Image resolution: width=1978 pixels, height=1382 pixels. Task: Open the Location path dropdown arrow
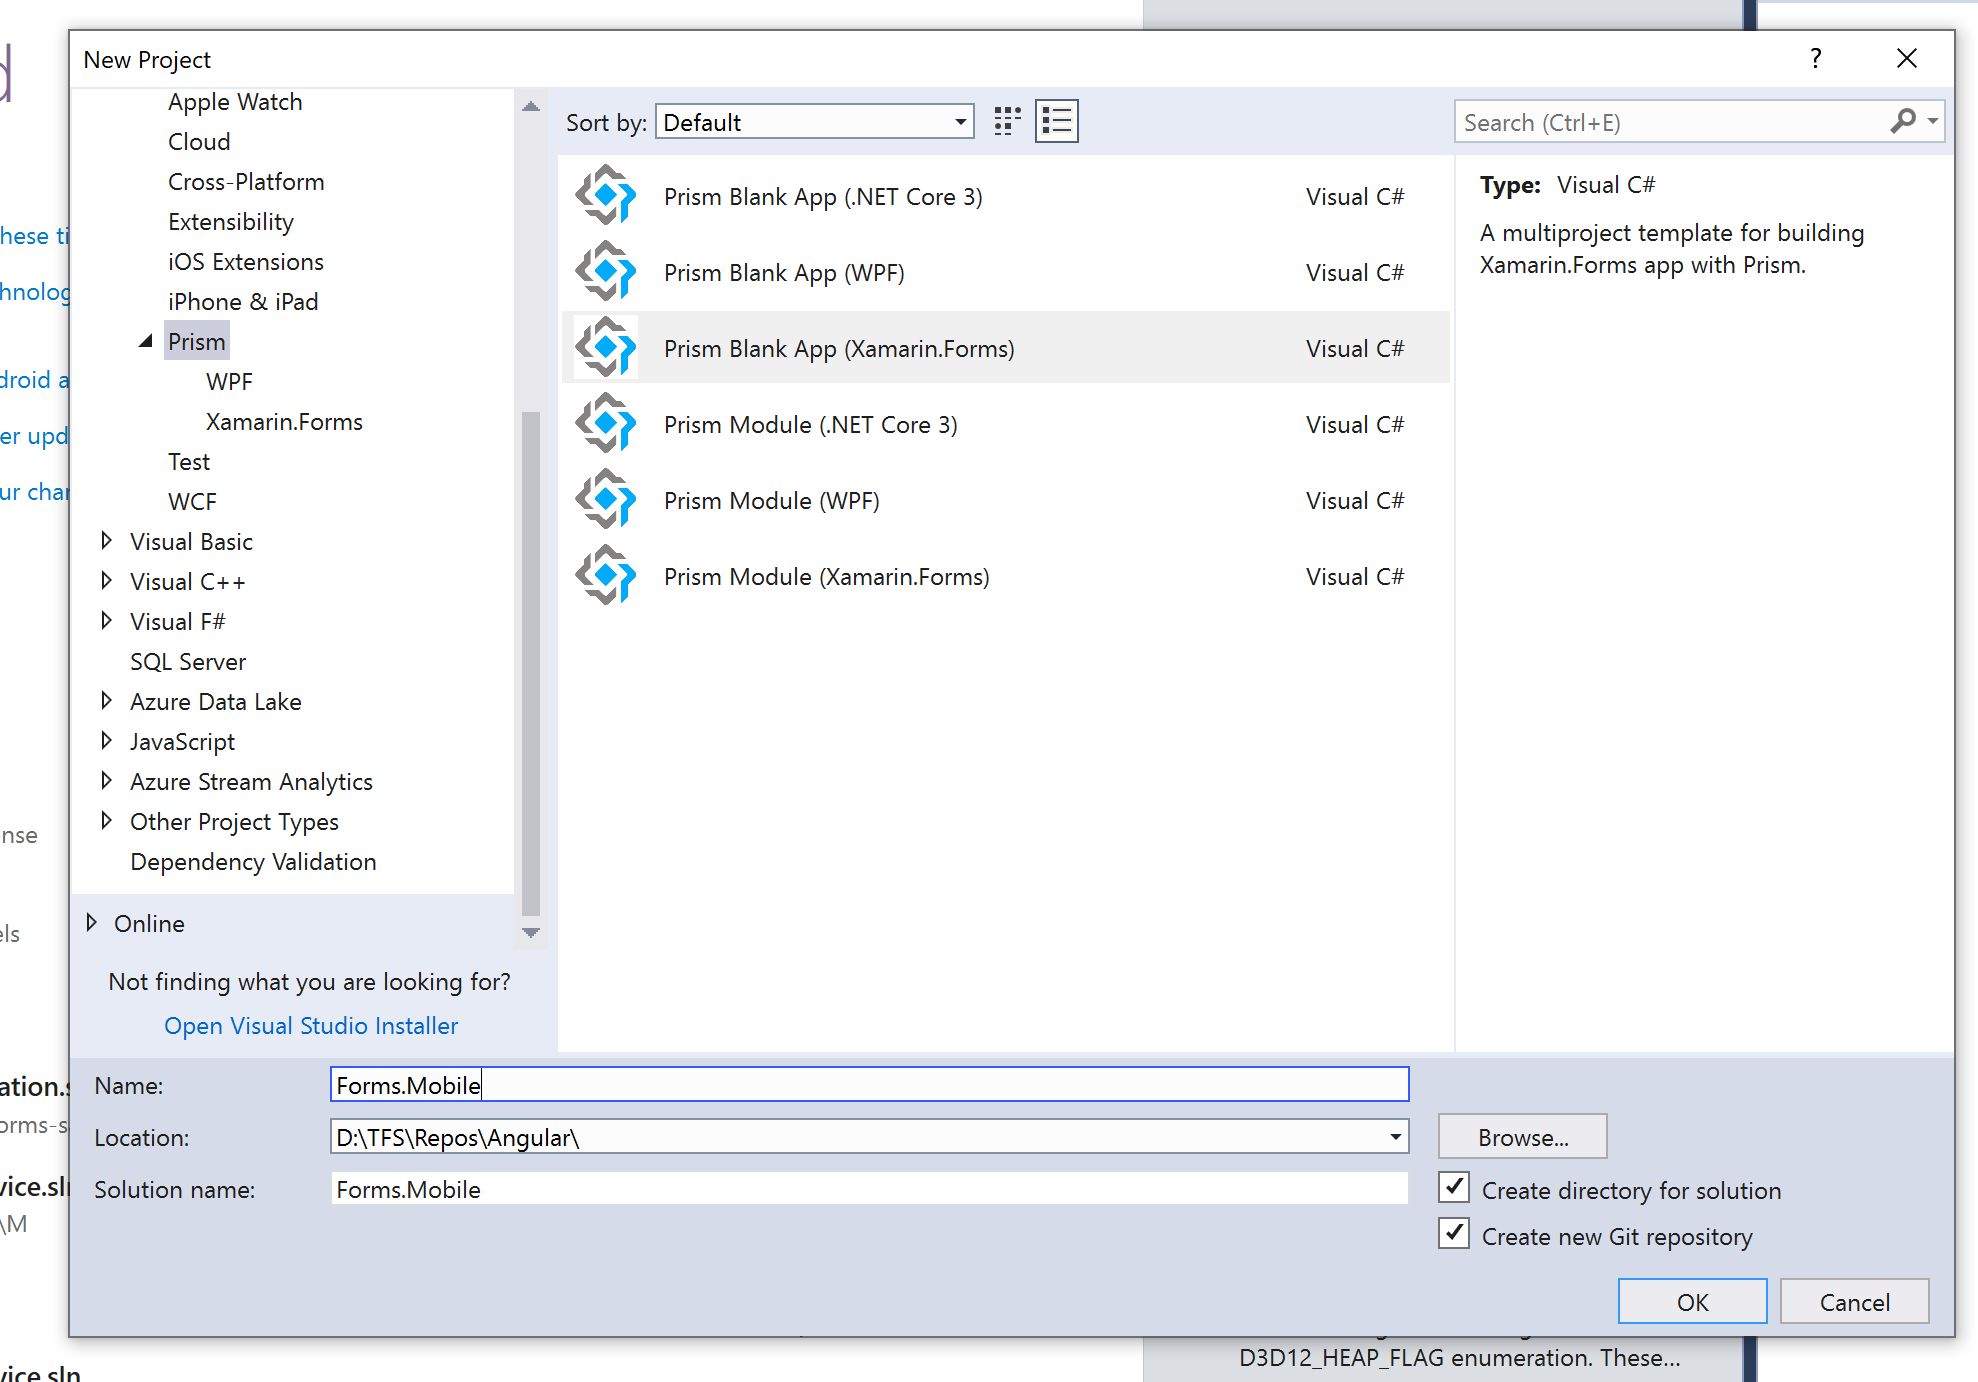pyautogui.click(x=1395, y=1137)
